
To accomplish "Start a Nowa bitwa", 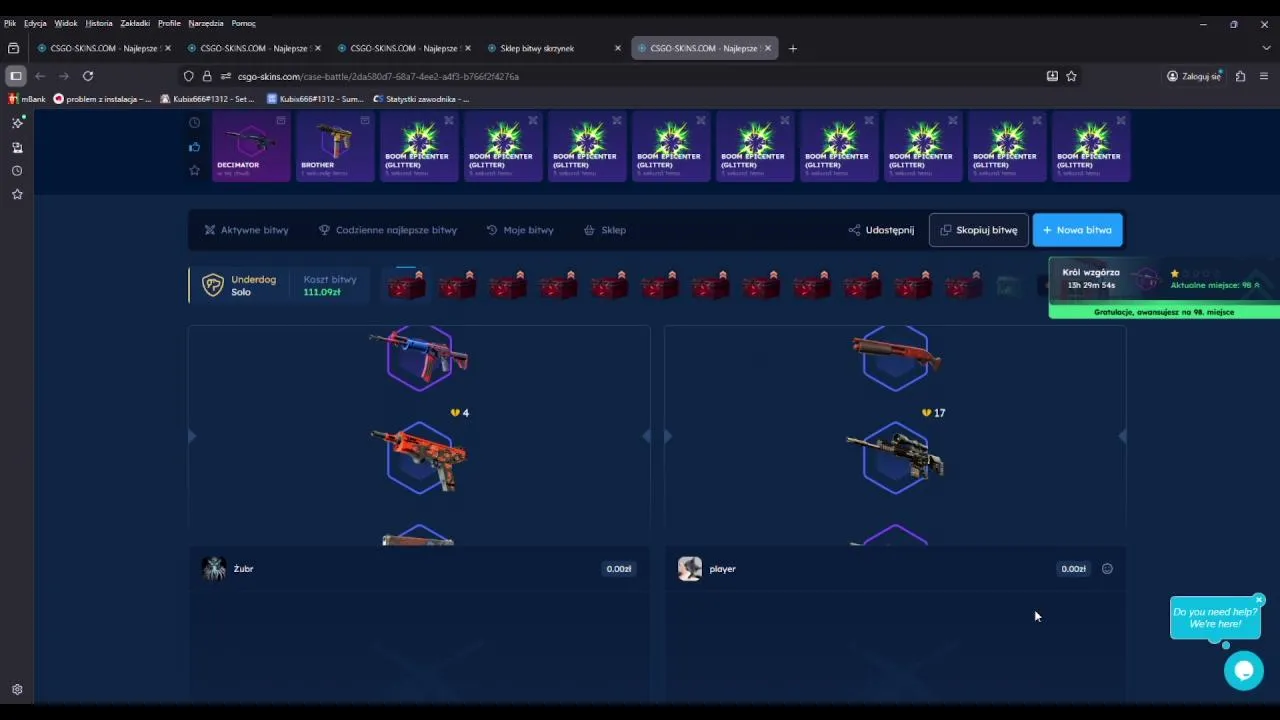I will click(1078, 230).
